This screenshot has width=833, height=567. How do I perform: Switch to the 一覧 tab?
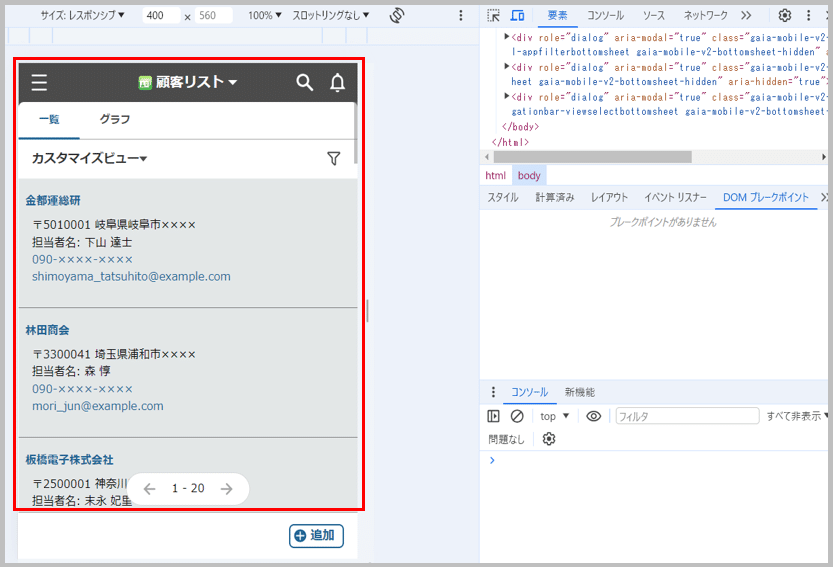tap(49, 120)
